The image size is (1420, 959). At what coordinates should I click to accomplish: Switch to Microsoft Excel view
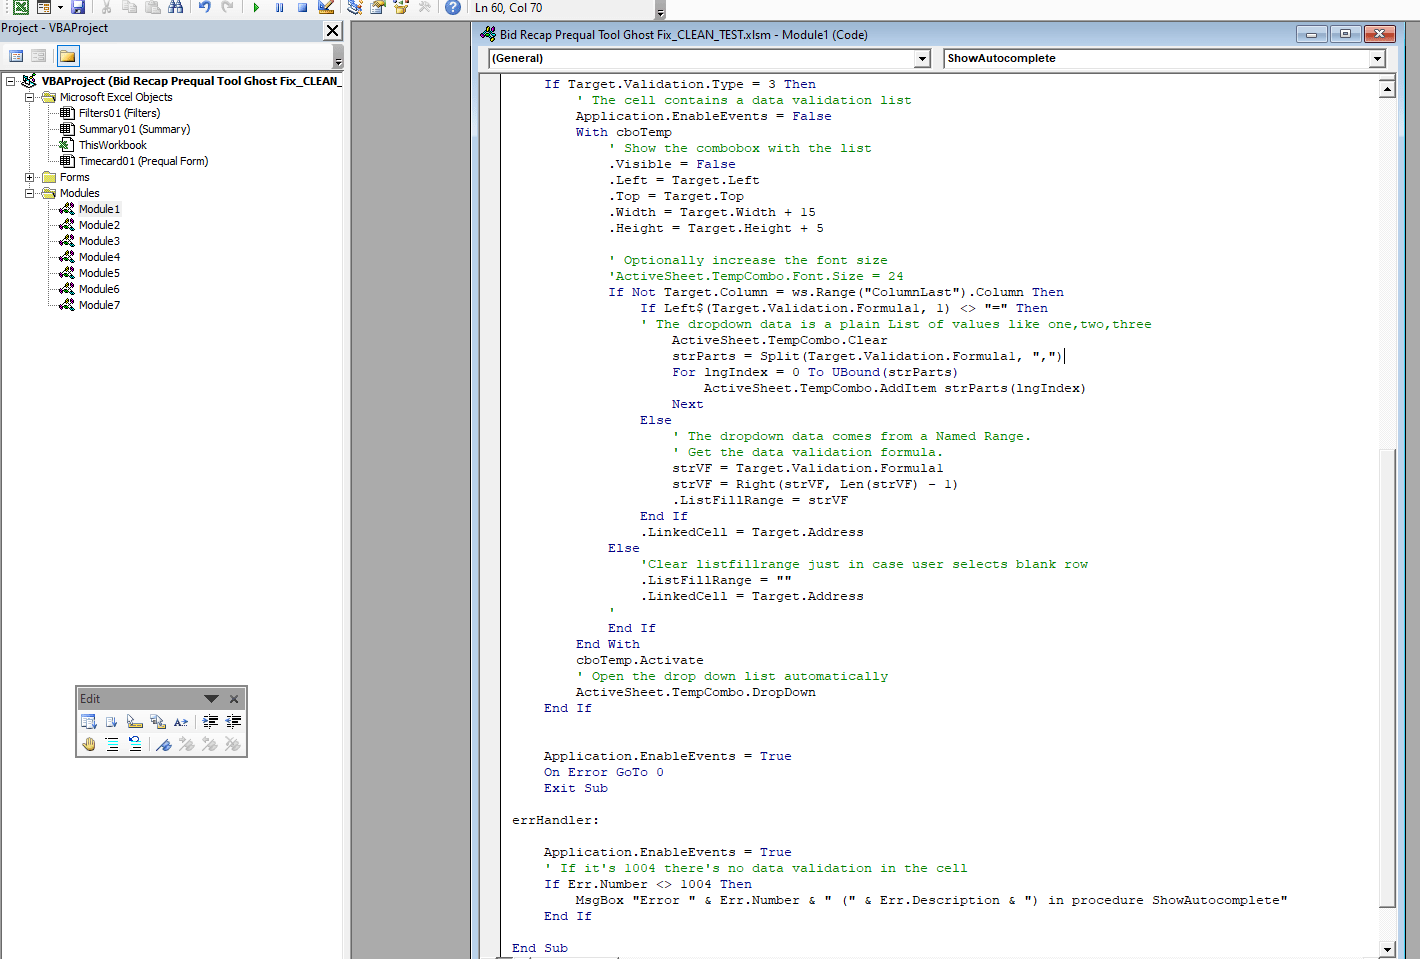pyautogui.click(x=20, y=7)
